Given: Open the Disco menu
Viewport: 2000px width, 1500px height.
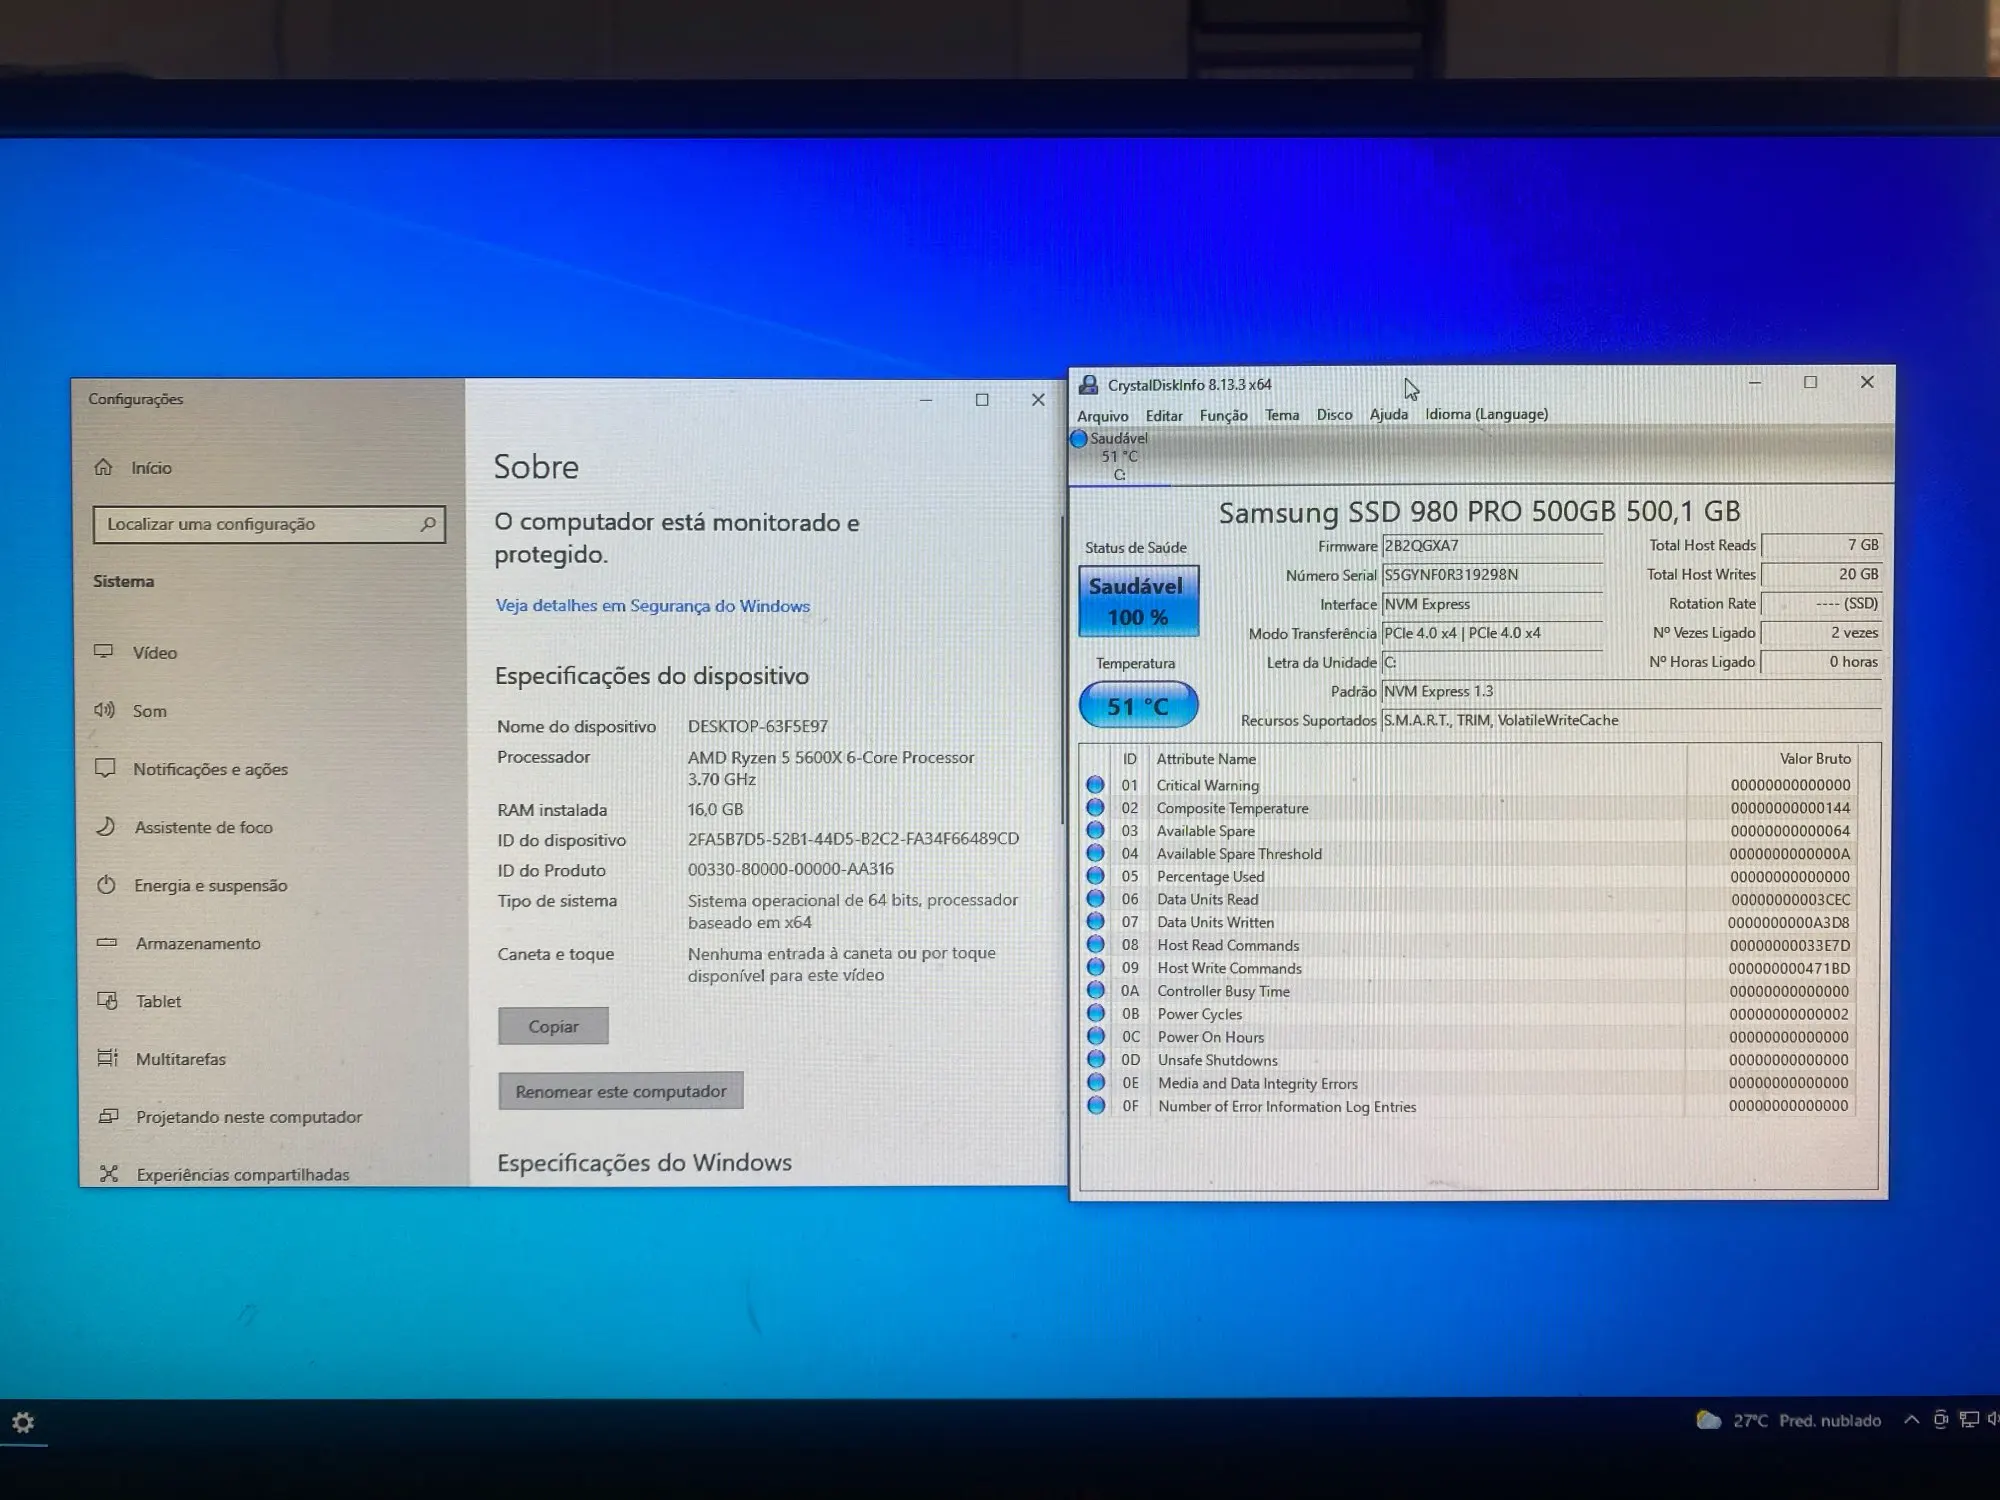Looking at the screenshot, I should 1334,415.
